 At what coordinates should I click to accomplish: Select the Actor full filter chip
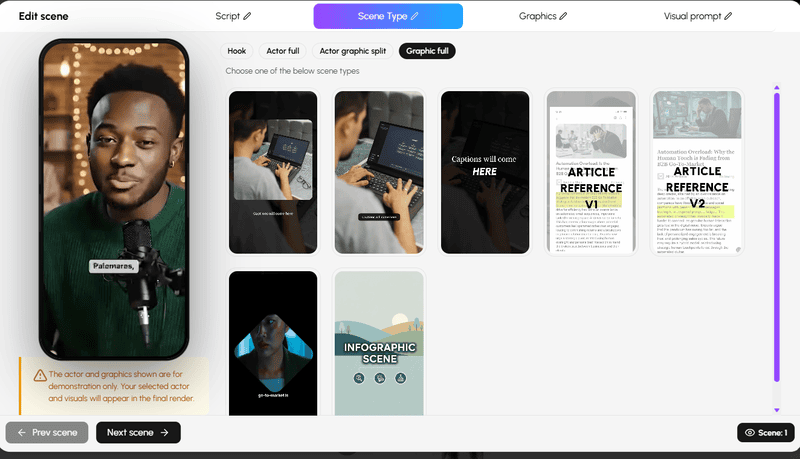tap(282, 51)
